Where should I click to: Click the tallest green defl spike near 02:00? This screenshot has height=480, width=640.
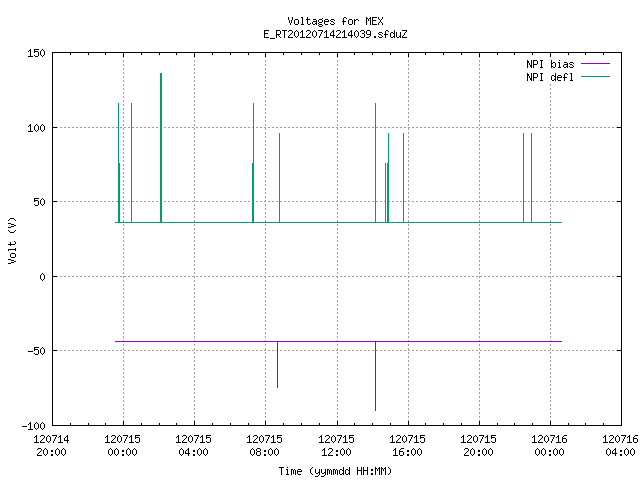(161, 148)
